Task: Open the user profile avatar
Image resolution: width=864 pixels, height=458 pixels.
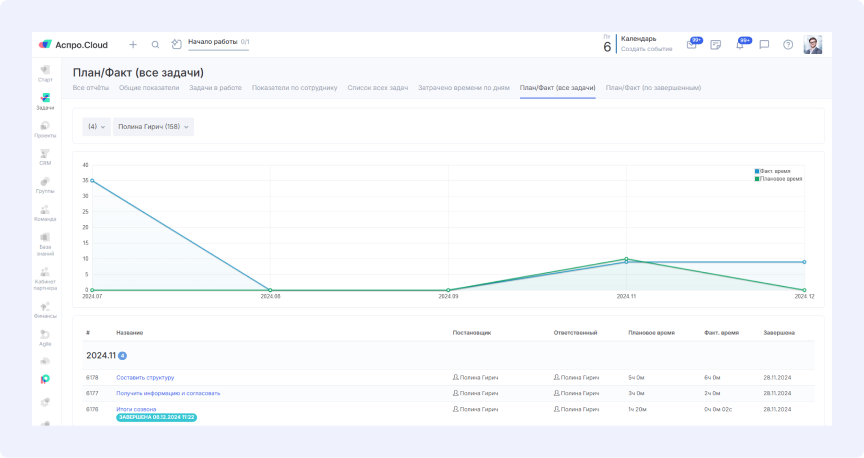Action: click(813, 45)
